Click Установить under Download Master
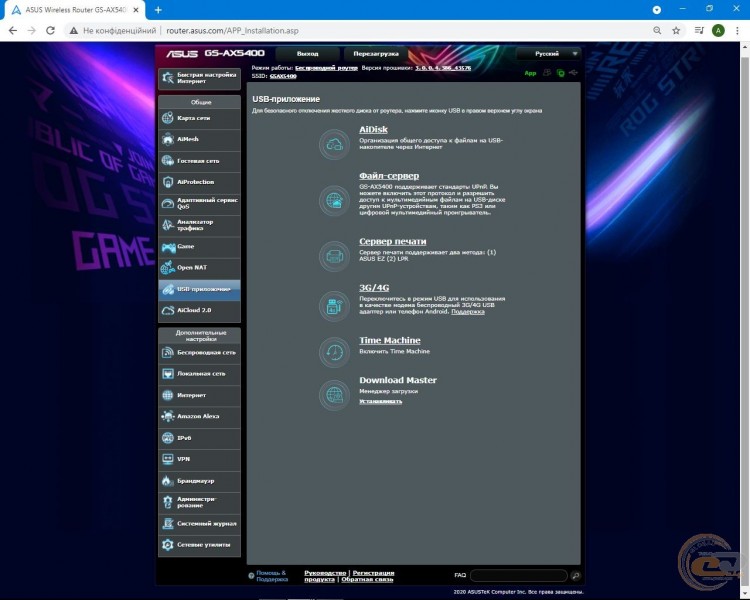The height and width of the screenshot is (600, 750). pyautogui.click(x=381, y=401)
